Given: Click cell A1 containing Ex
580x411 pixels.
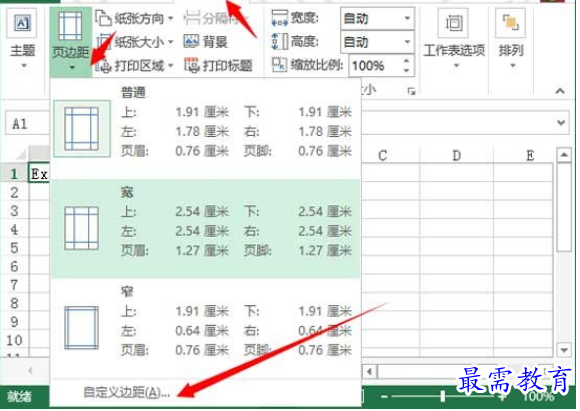Looking at the screenshot, I should (39, 173).
